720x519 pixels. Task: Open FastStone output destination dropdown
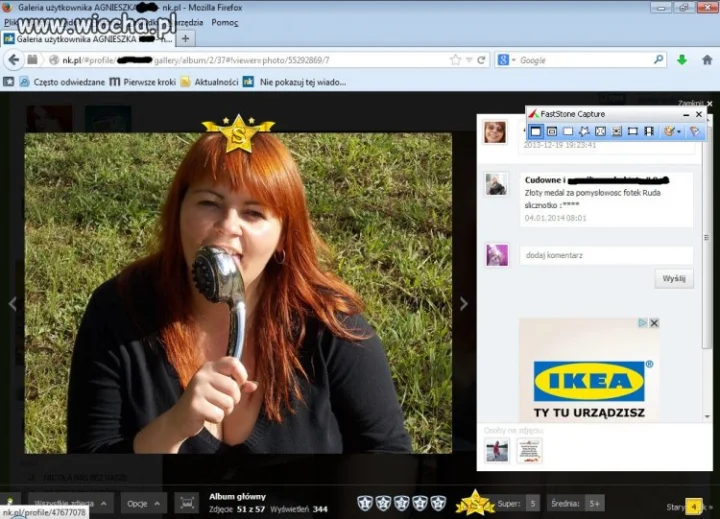click(672, 132)
